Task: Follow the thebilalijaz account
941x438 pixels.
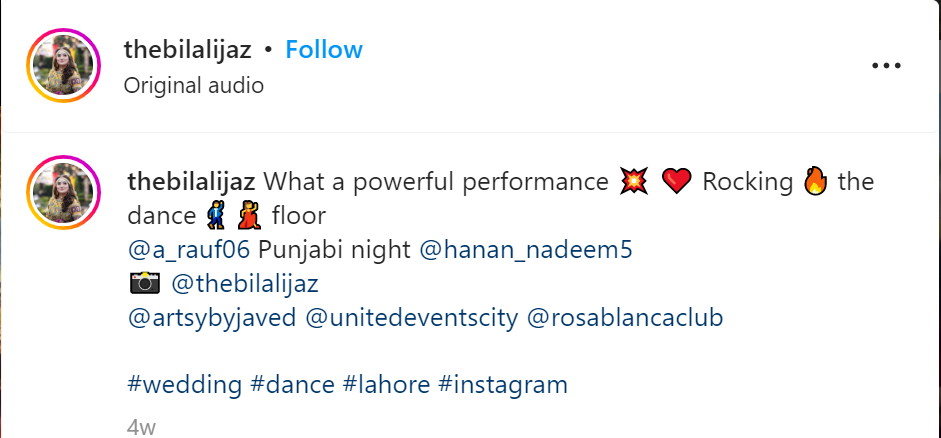Action: (323, 50)
